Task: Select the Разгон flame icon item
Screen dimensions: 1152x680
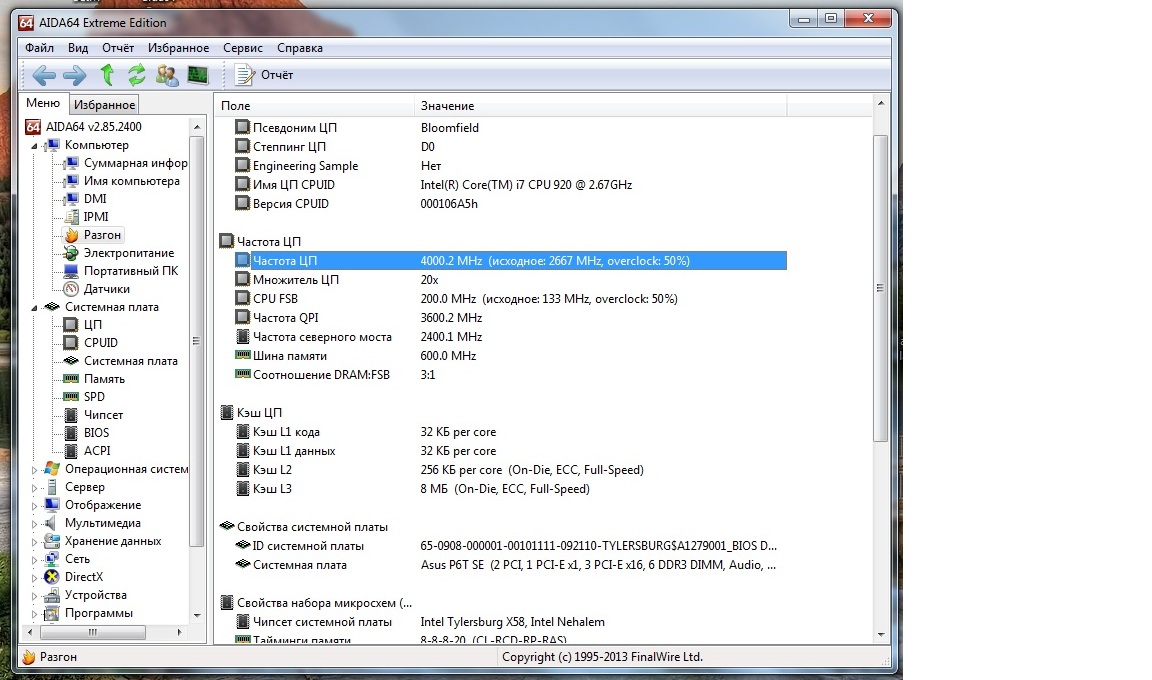Action: (x=93, y=235)
